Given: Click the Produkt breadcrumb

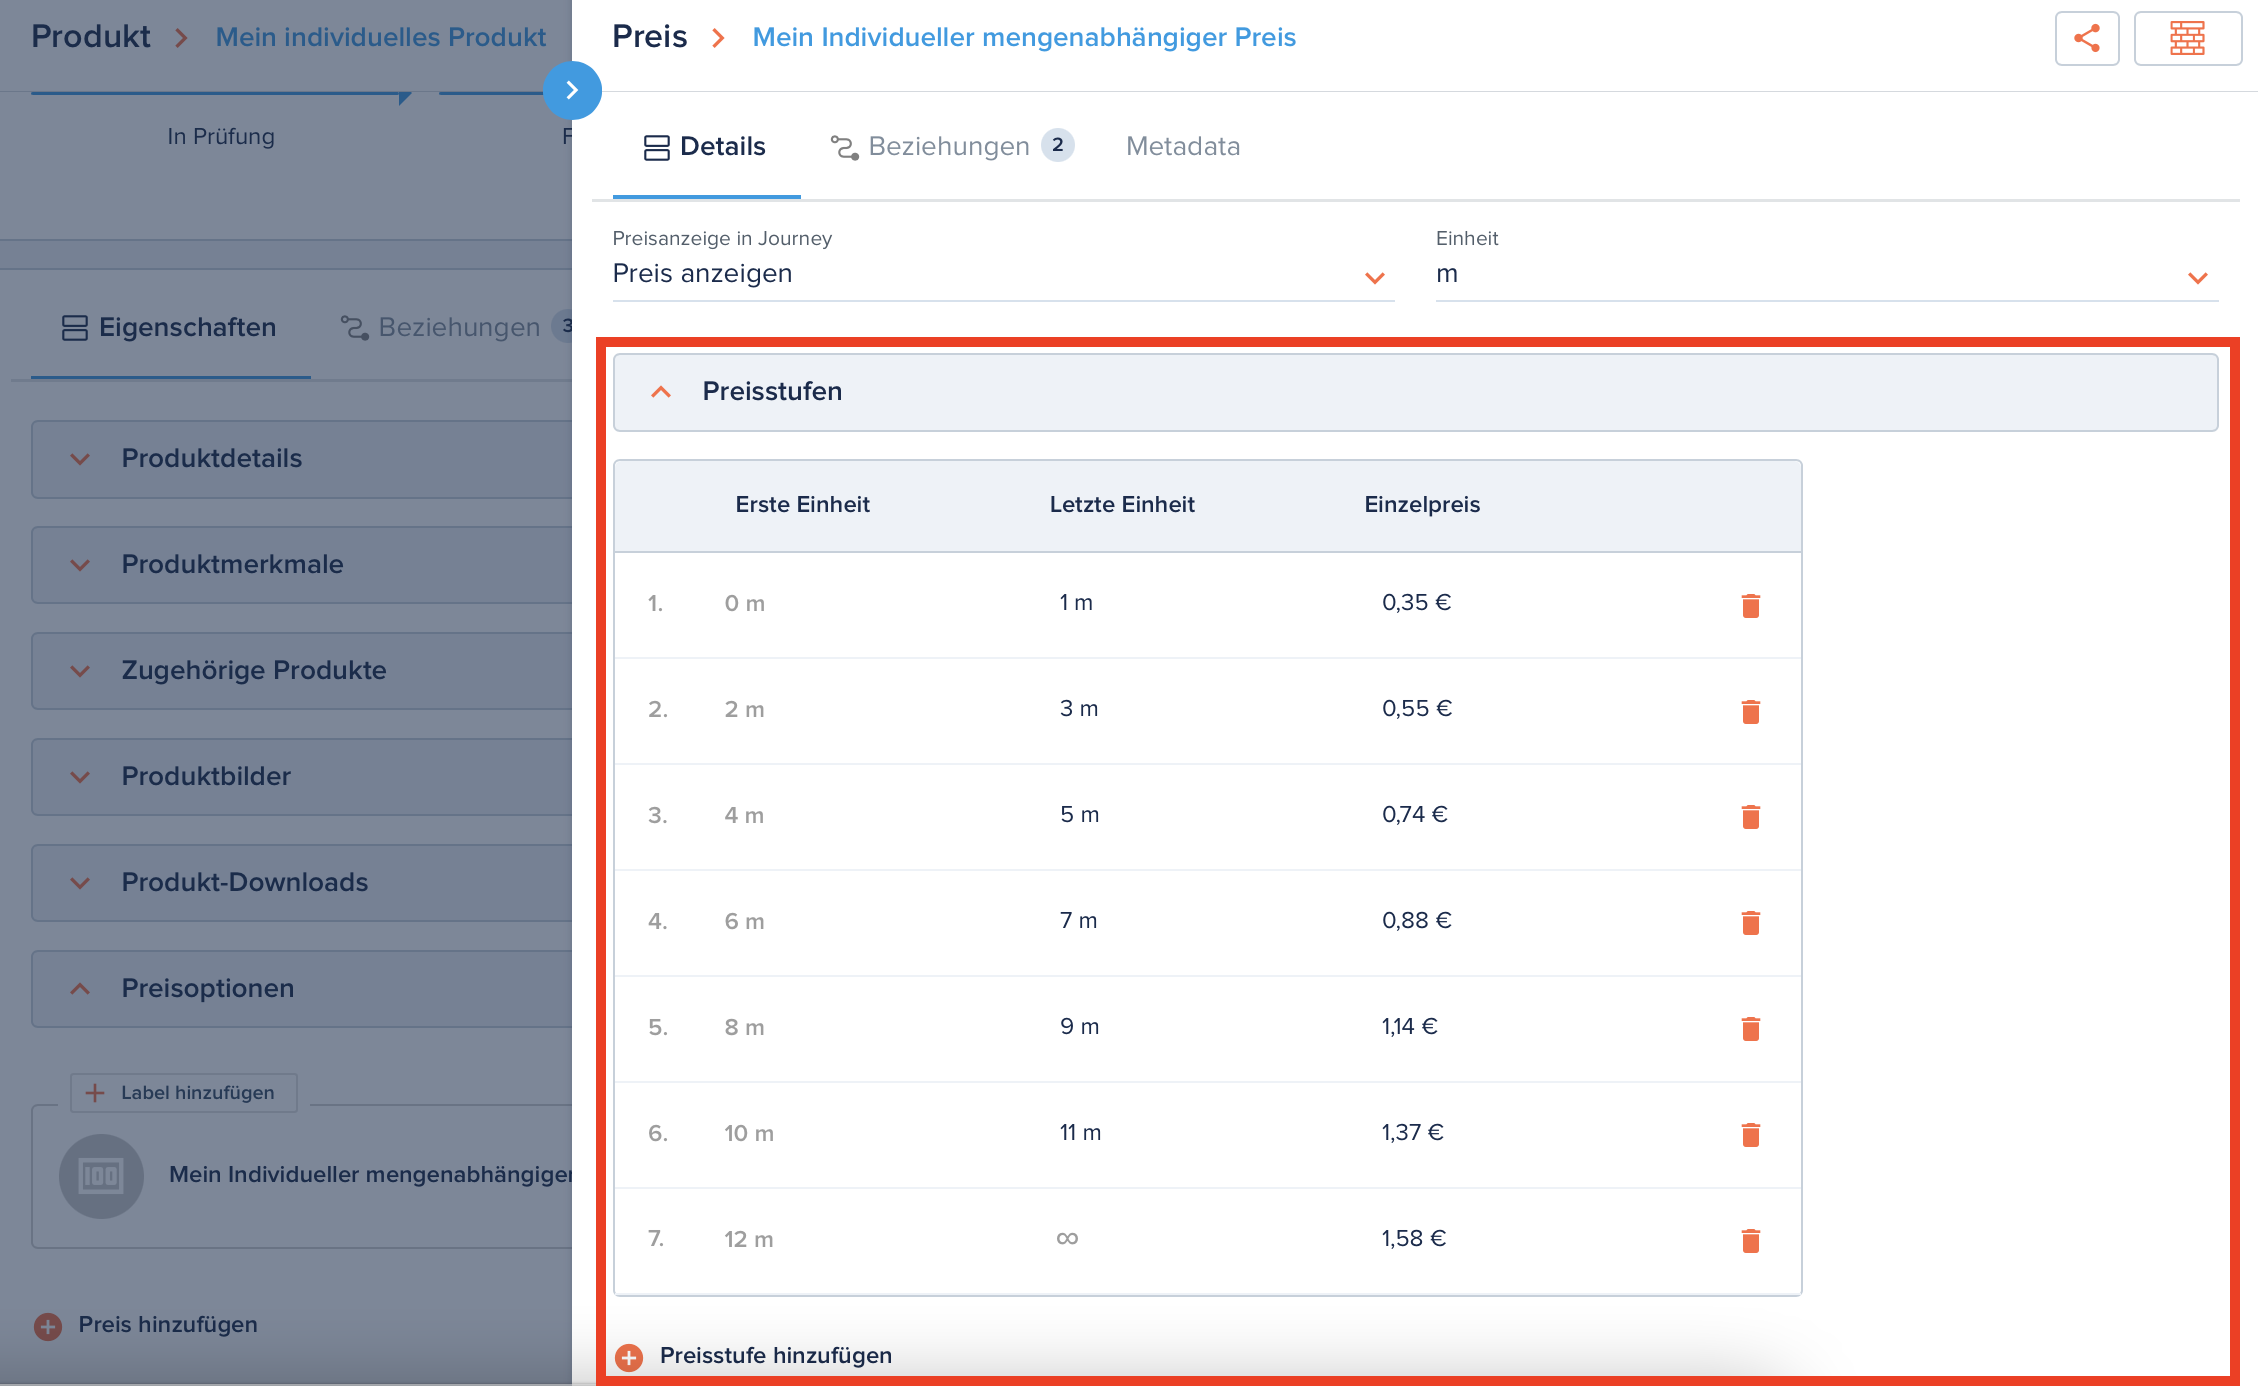Looking at the screenshot, I should pyautogui.click(x=91, y=37).
